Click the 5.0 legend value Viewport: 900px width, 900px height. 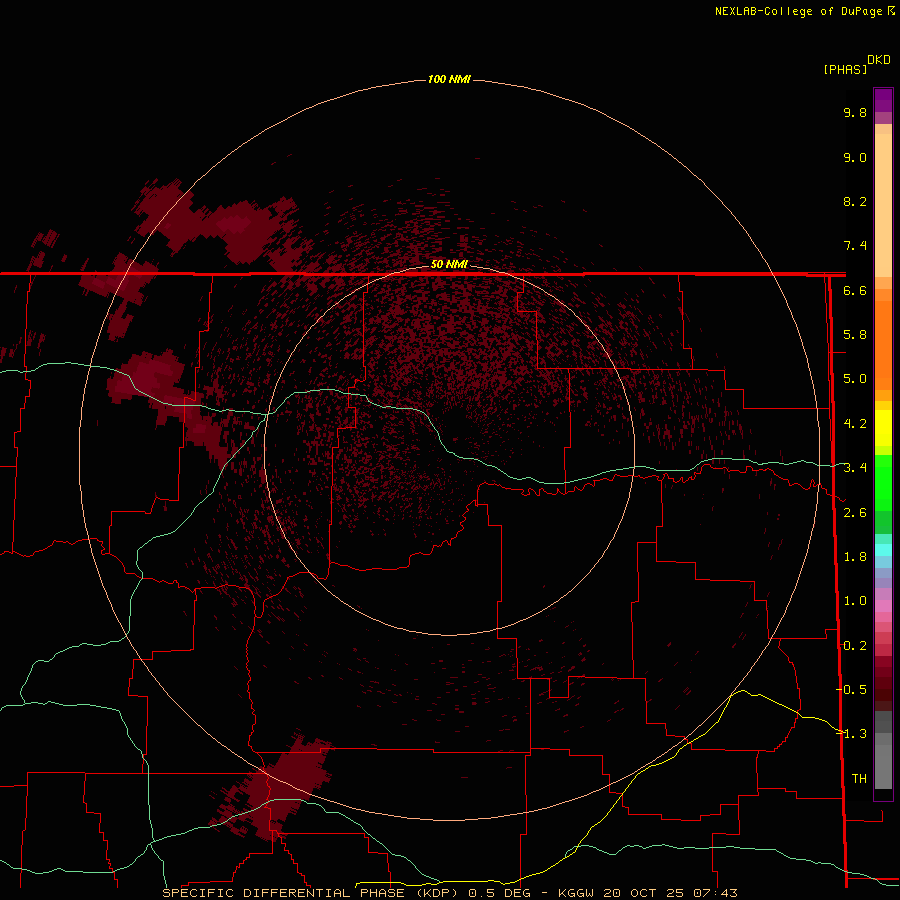pyautogui.click(x=855, y=379)
